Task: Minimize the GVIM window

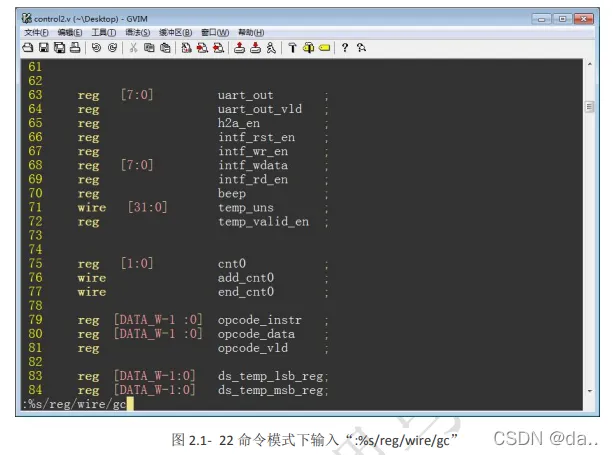Action: click(x=541, y=19)
